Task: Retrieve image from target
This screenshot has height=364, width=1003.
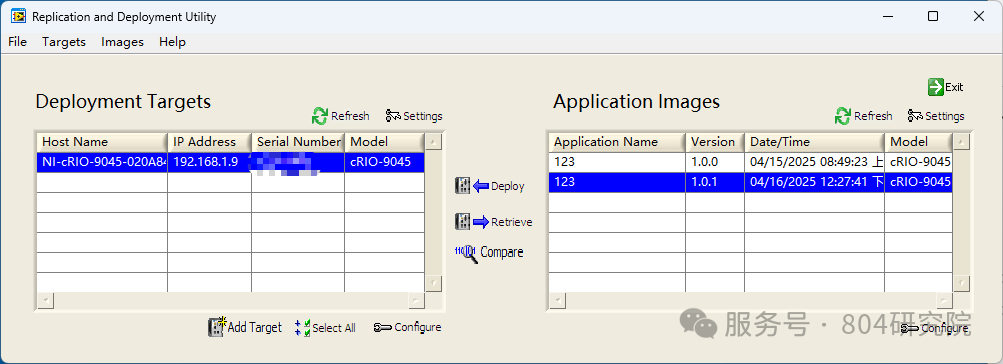Action: point(493,222)
